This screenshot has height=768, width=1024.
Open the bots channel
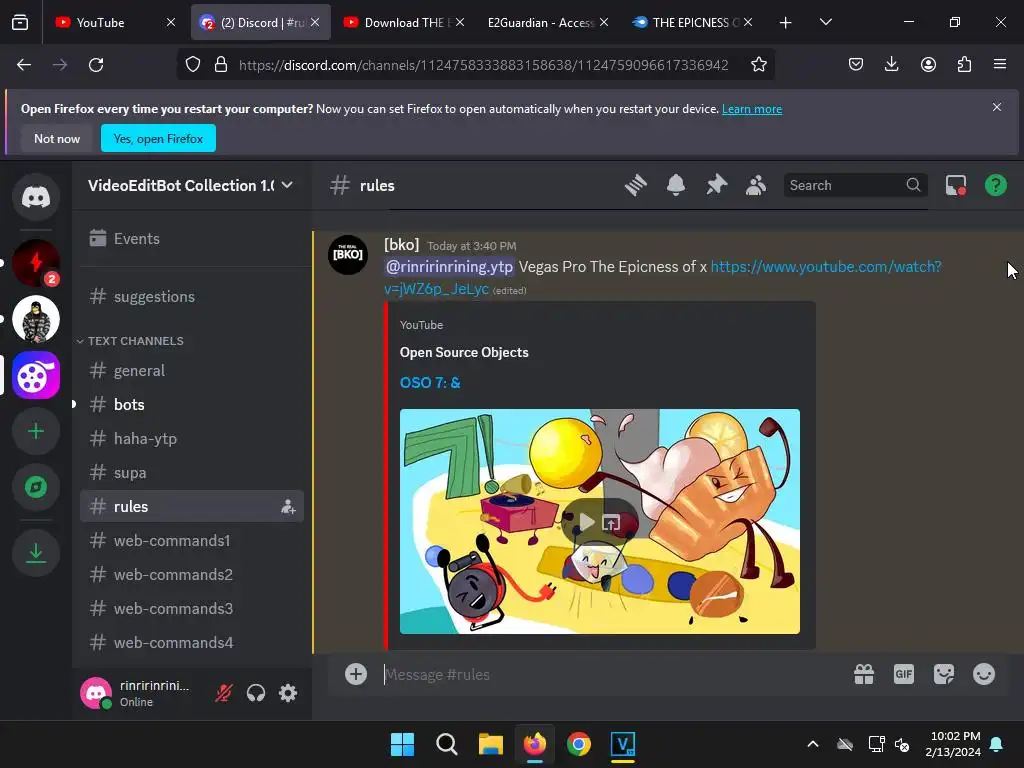pos(192,405)
